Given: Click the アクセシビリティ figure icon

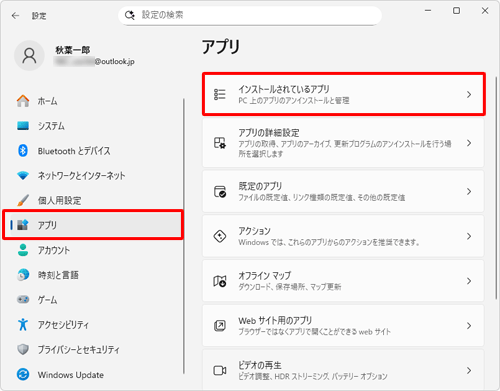Looking at the screenshot, I should click(x=23, y=324).
